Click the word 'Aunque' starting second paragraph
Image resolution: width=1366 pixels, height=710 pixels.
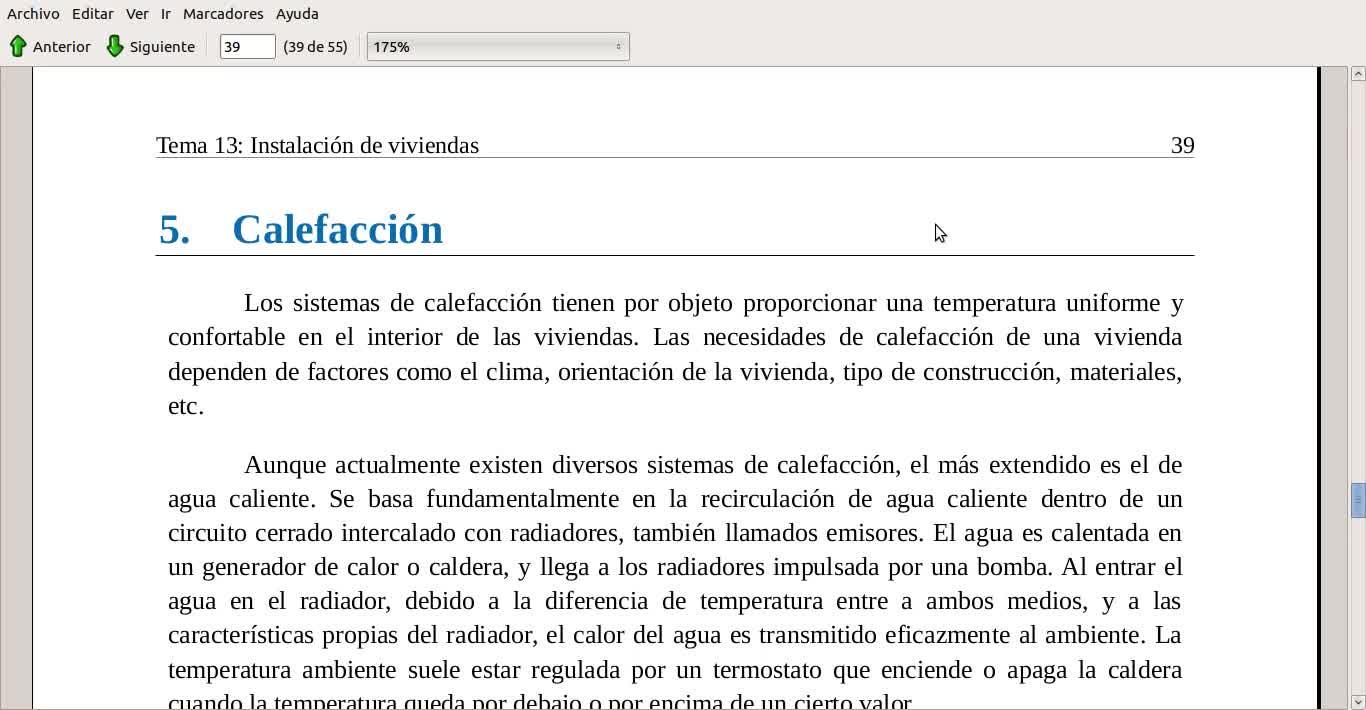coord(285,466)
